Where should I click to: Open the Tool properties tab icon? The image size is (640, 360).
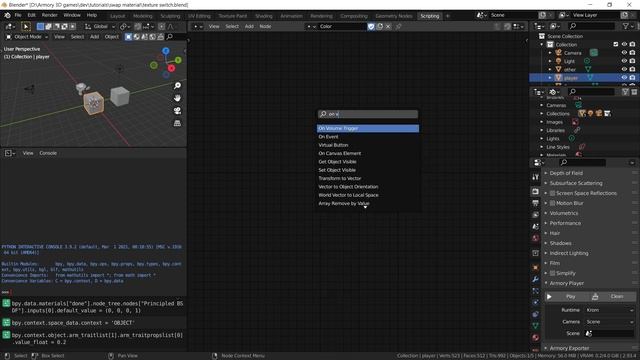[x=536, y=177]
